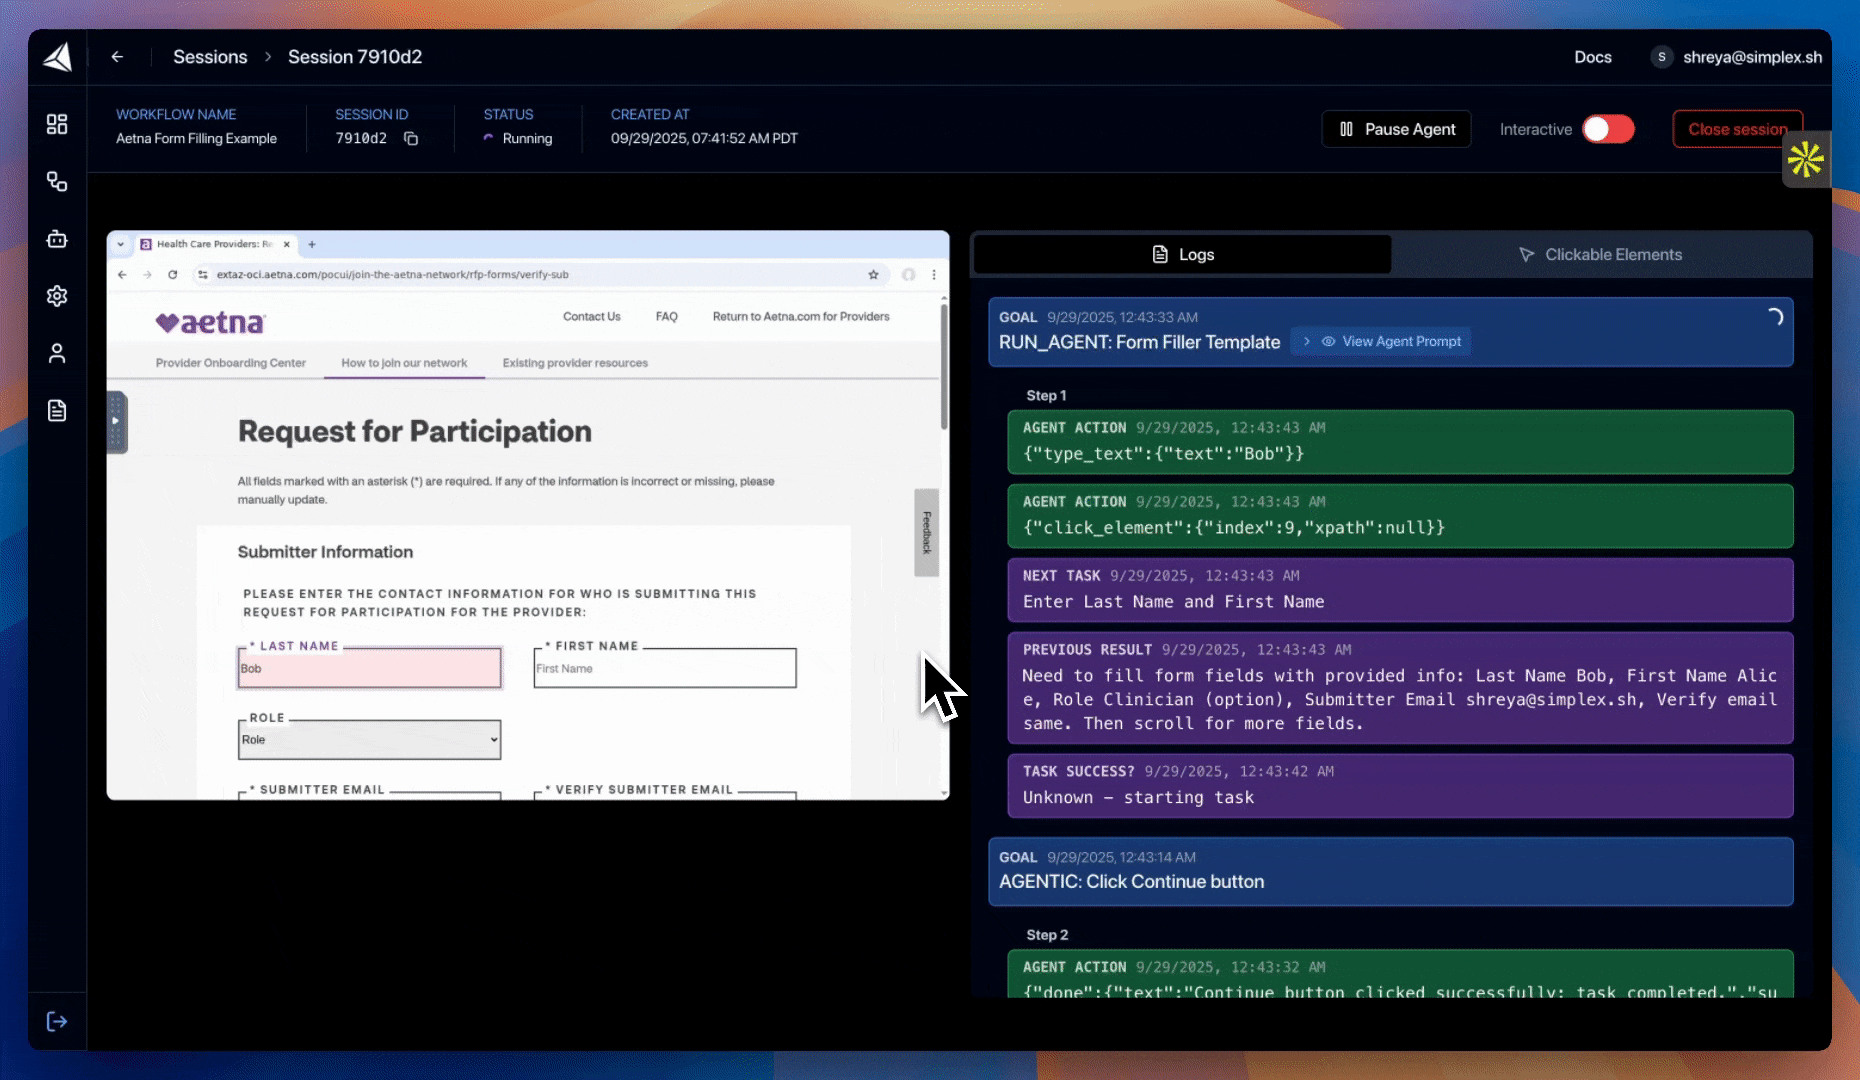Click the Close session button

(1737, 129)
